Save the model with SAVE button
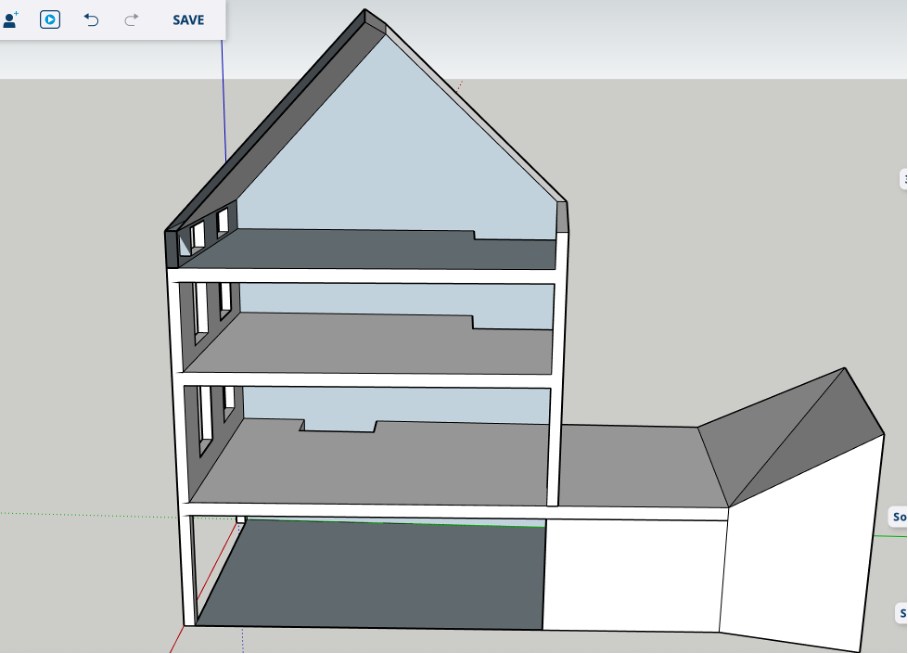This screenshot has height=654, width=908. coord(188,19)
